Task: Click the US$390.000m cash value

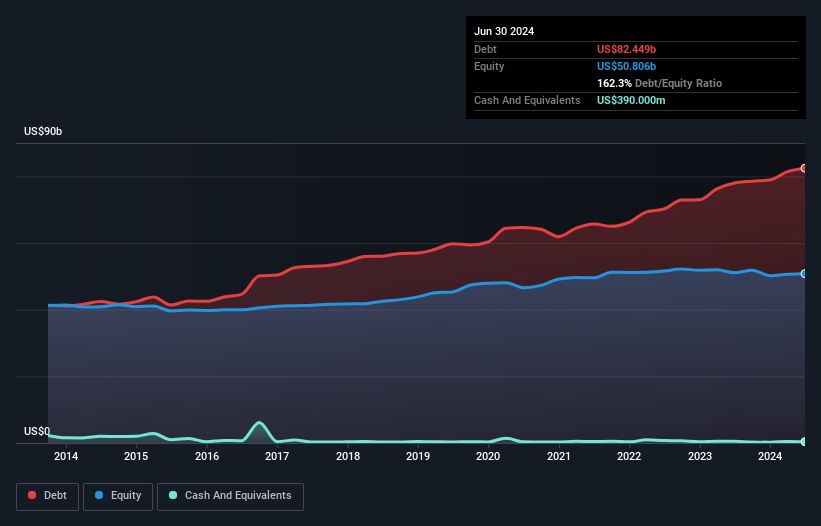Action: click(631, 100)
